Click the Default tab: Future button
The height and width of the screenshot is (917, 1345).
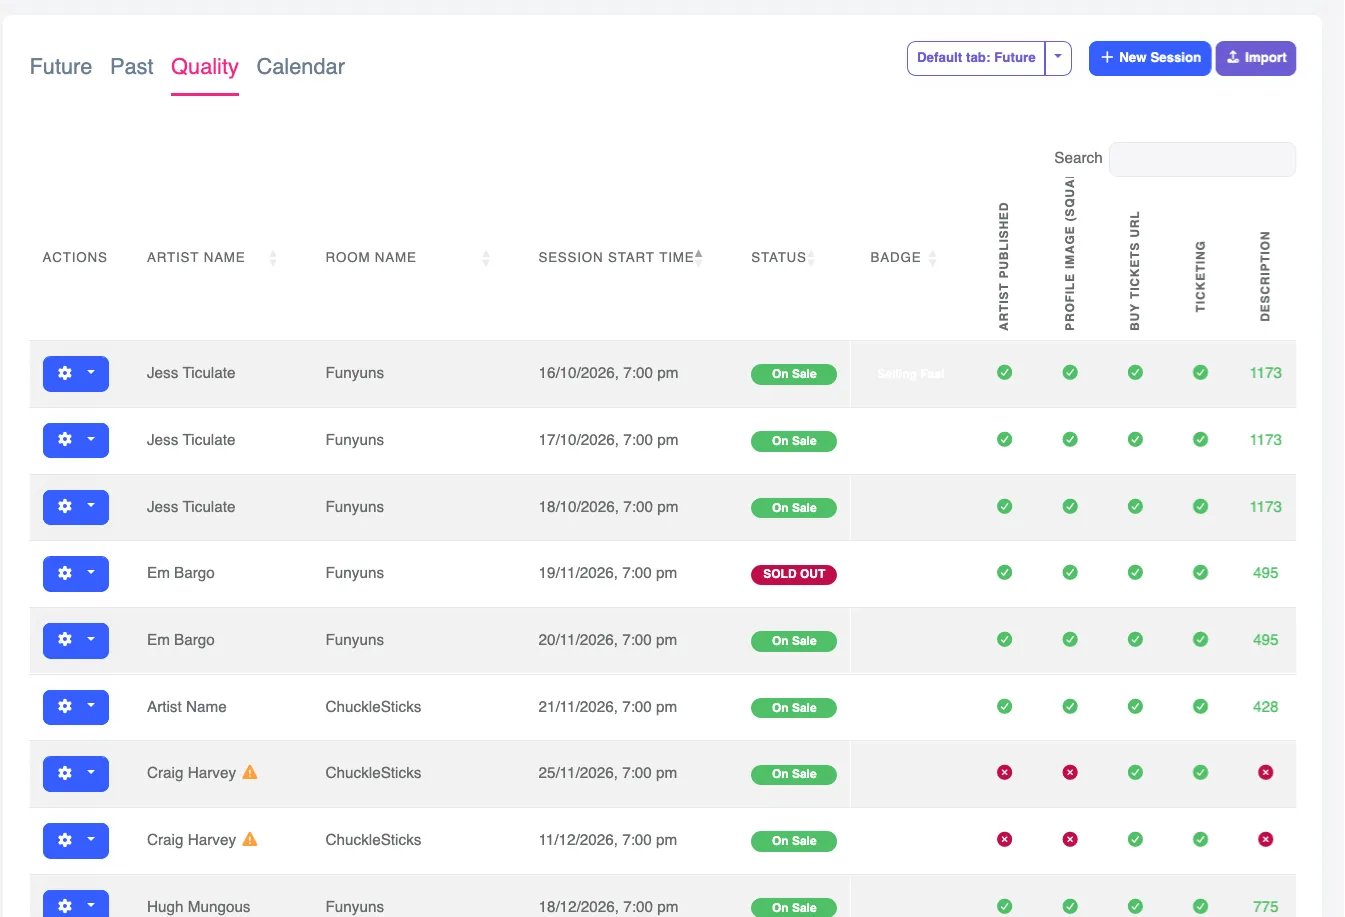click(x=976, y=58)
